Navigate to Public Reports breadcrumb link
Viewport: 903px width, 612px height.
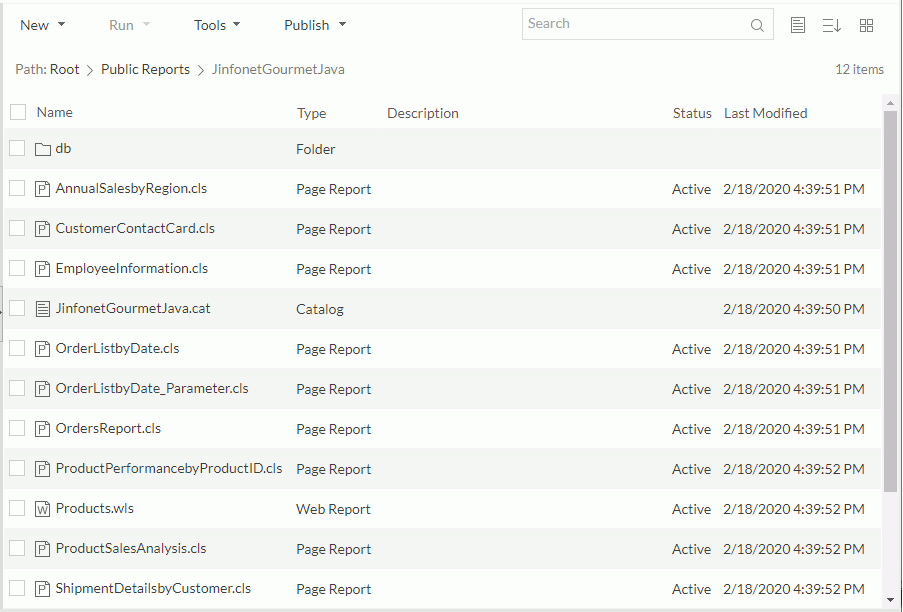click(146, 69)
